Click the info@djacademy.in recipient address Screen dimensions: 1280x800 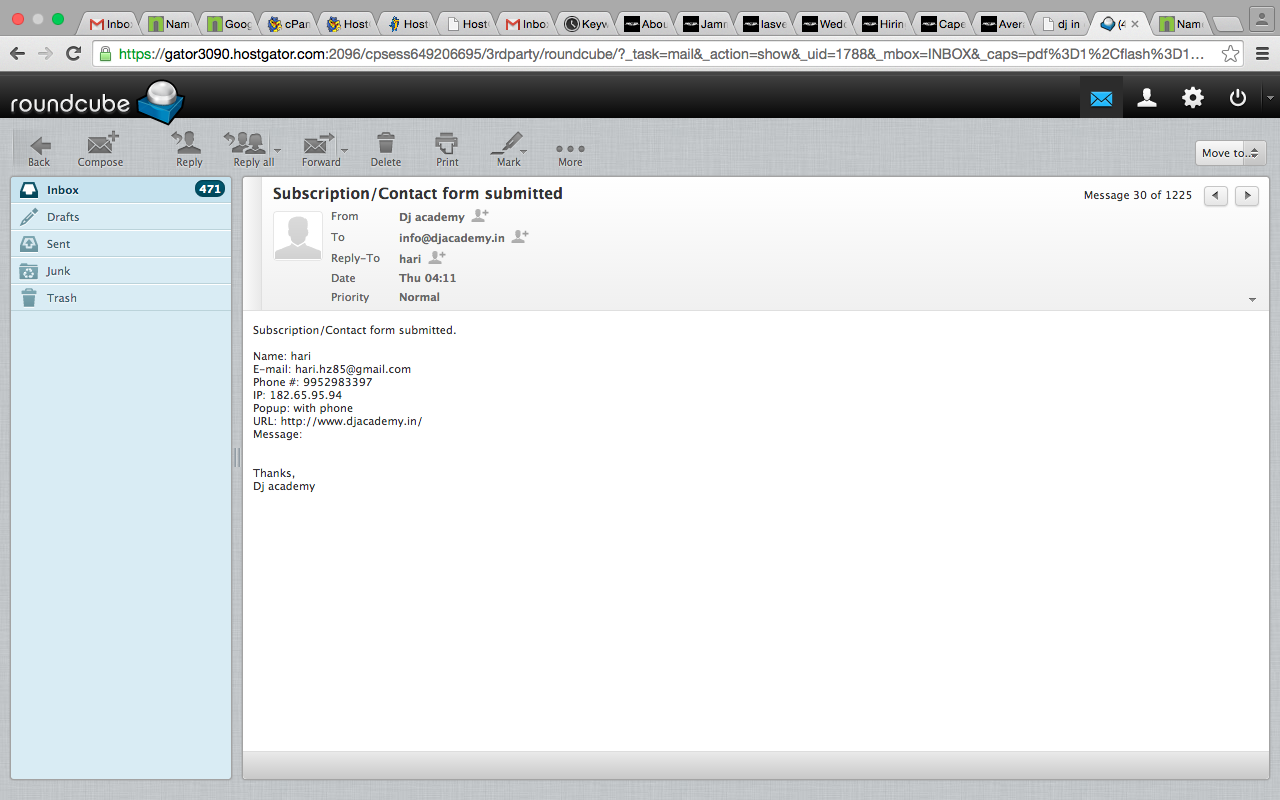pos(452,238)
